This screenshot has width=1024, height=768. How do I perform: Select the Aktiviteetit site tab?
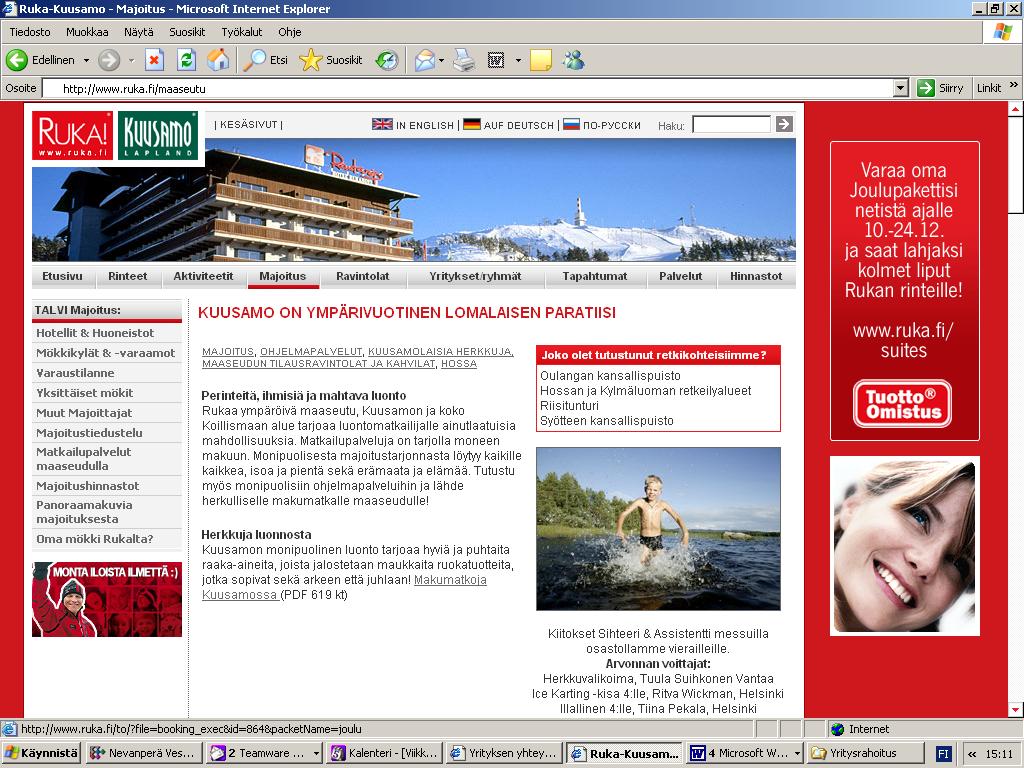pyautogui.click(x=203, y=276)
